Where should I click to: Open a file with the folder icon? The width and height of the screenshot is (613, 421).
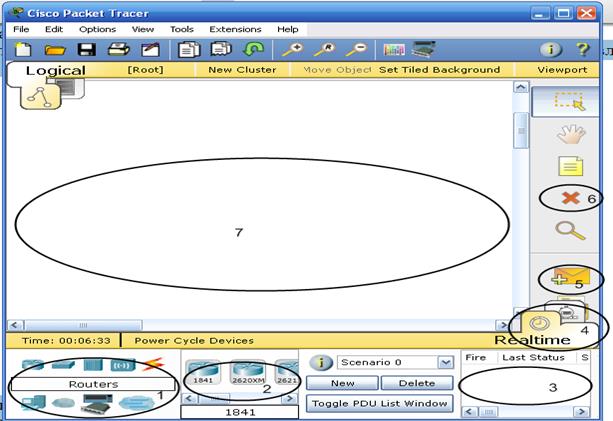tap(55, 50)
